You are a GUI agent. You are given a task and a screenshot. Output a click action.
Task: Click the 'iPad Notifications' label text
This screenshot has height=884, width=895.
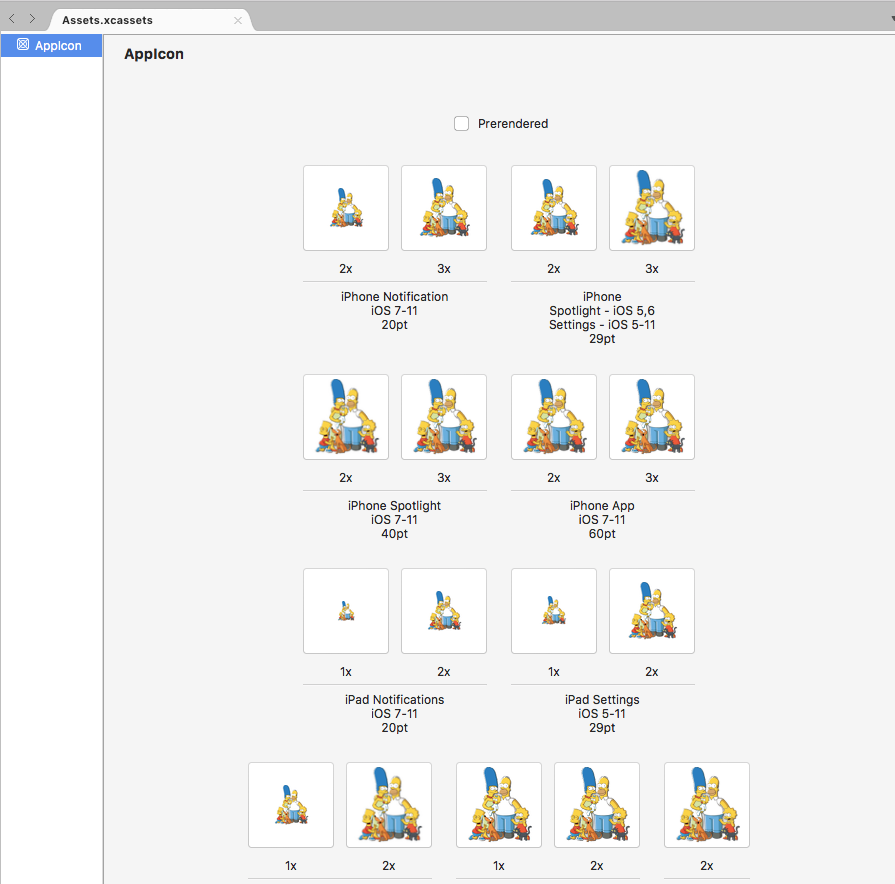pyautogui.click(x=394, y=700)
